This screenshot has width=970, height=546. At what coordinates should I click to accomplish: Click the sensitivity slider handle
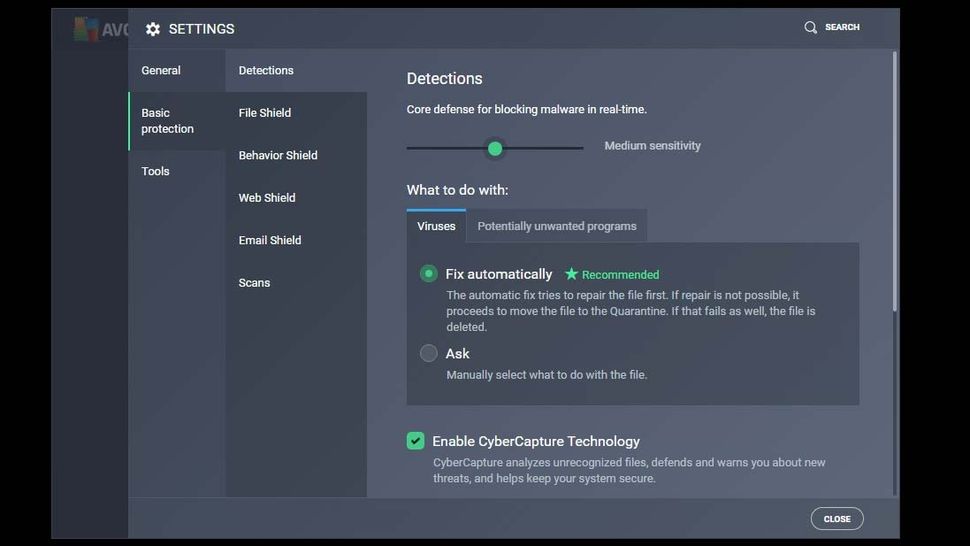(495, 148)
